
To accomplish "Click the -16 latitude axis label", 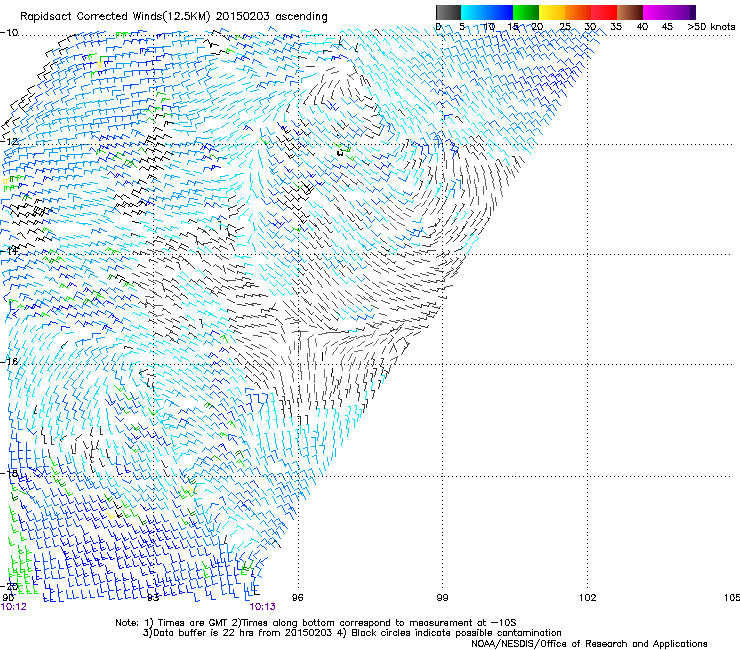I will point(9,362).
